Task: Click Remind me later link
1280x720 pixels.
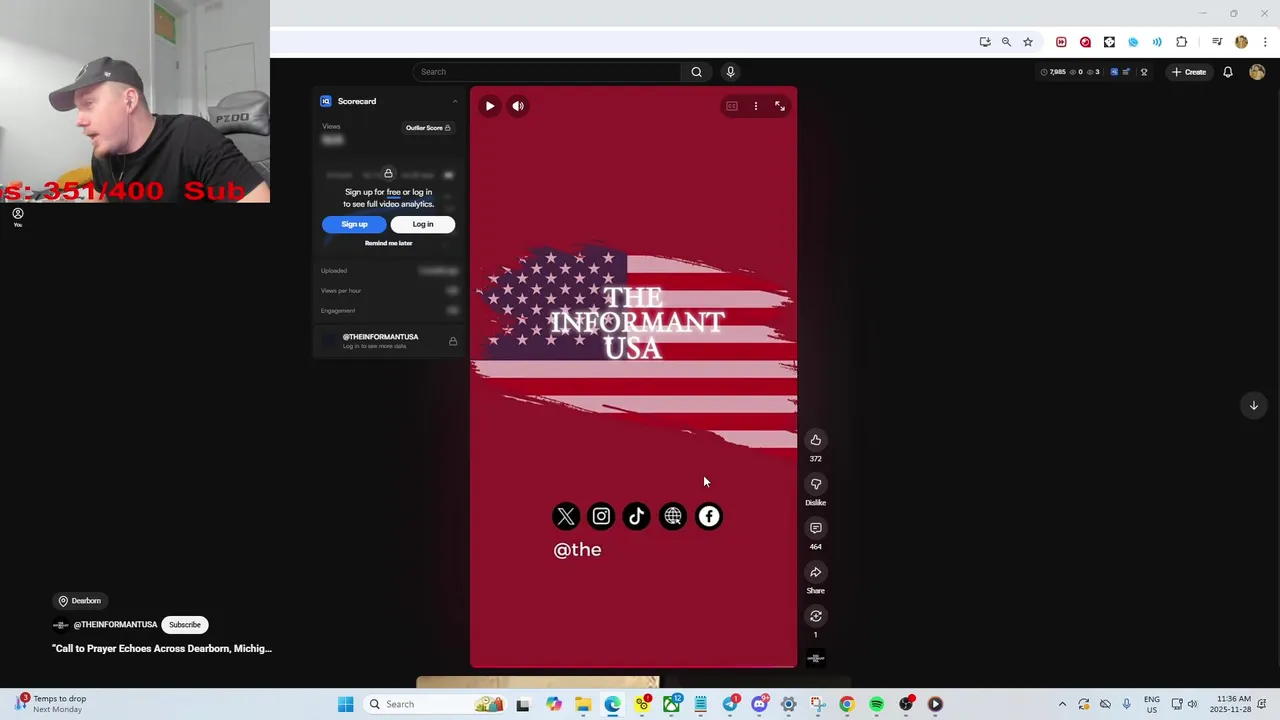Action: (388, 243)
